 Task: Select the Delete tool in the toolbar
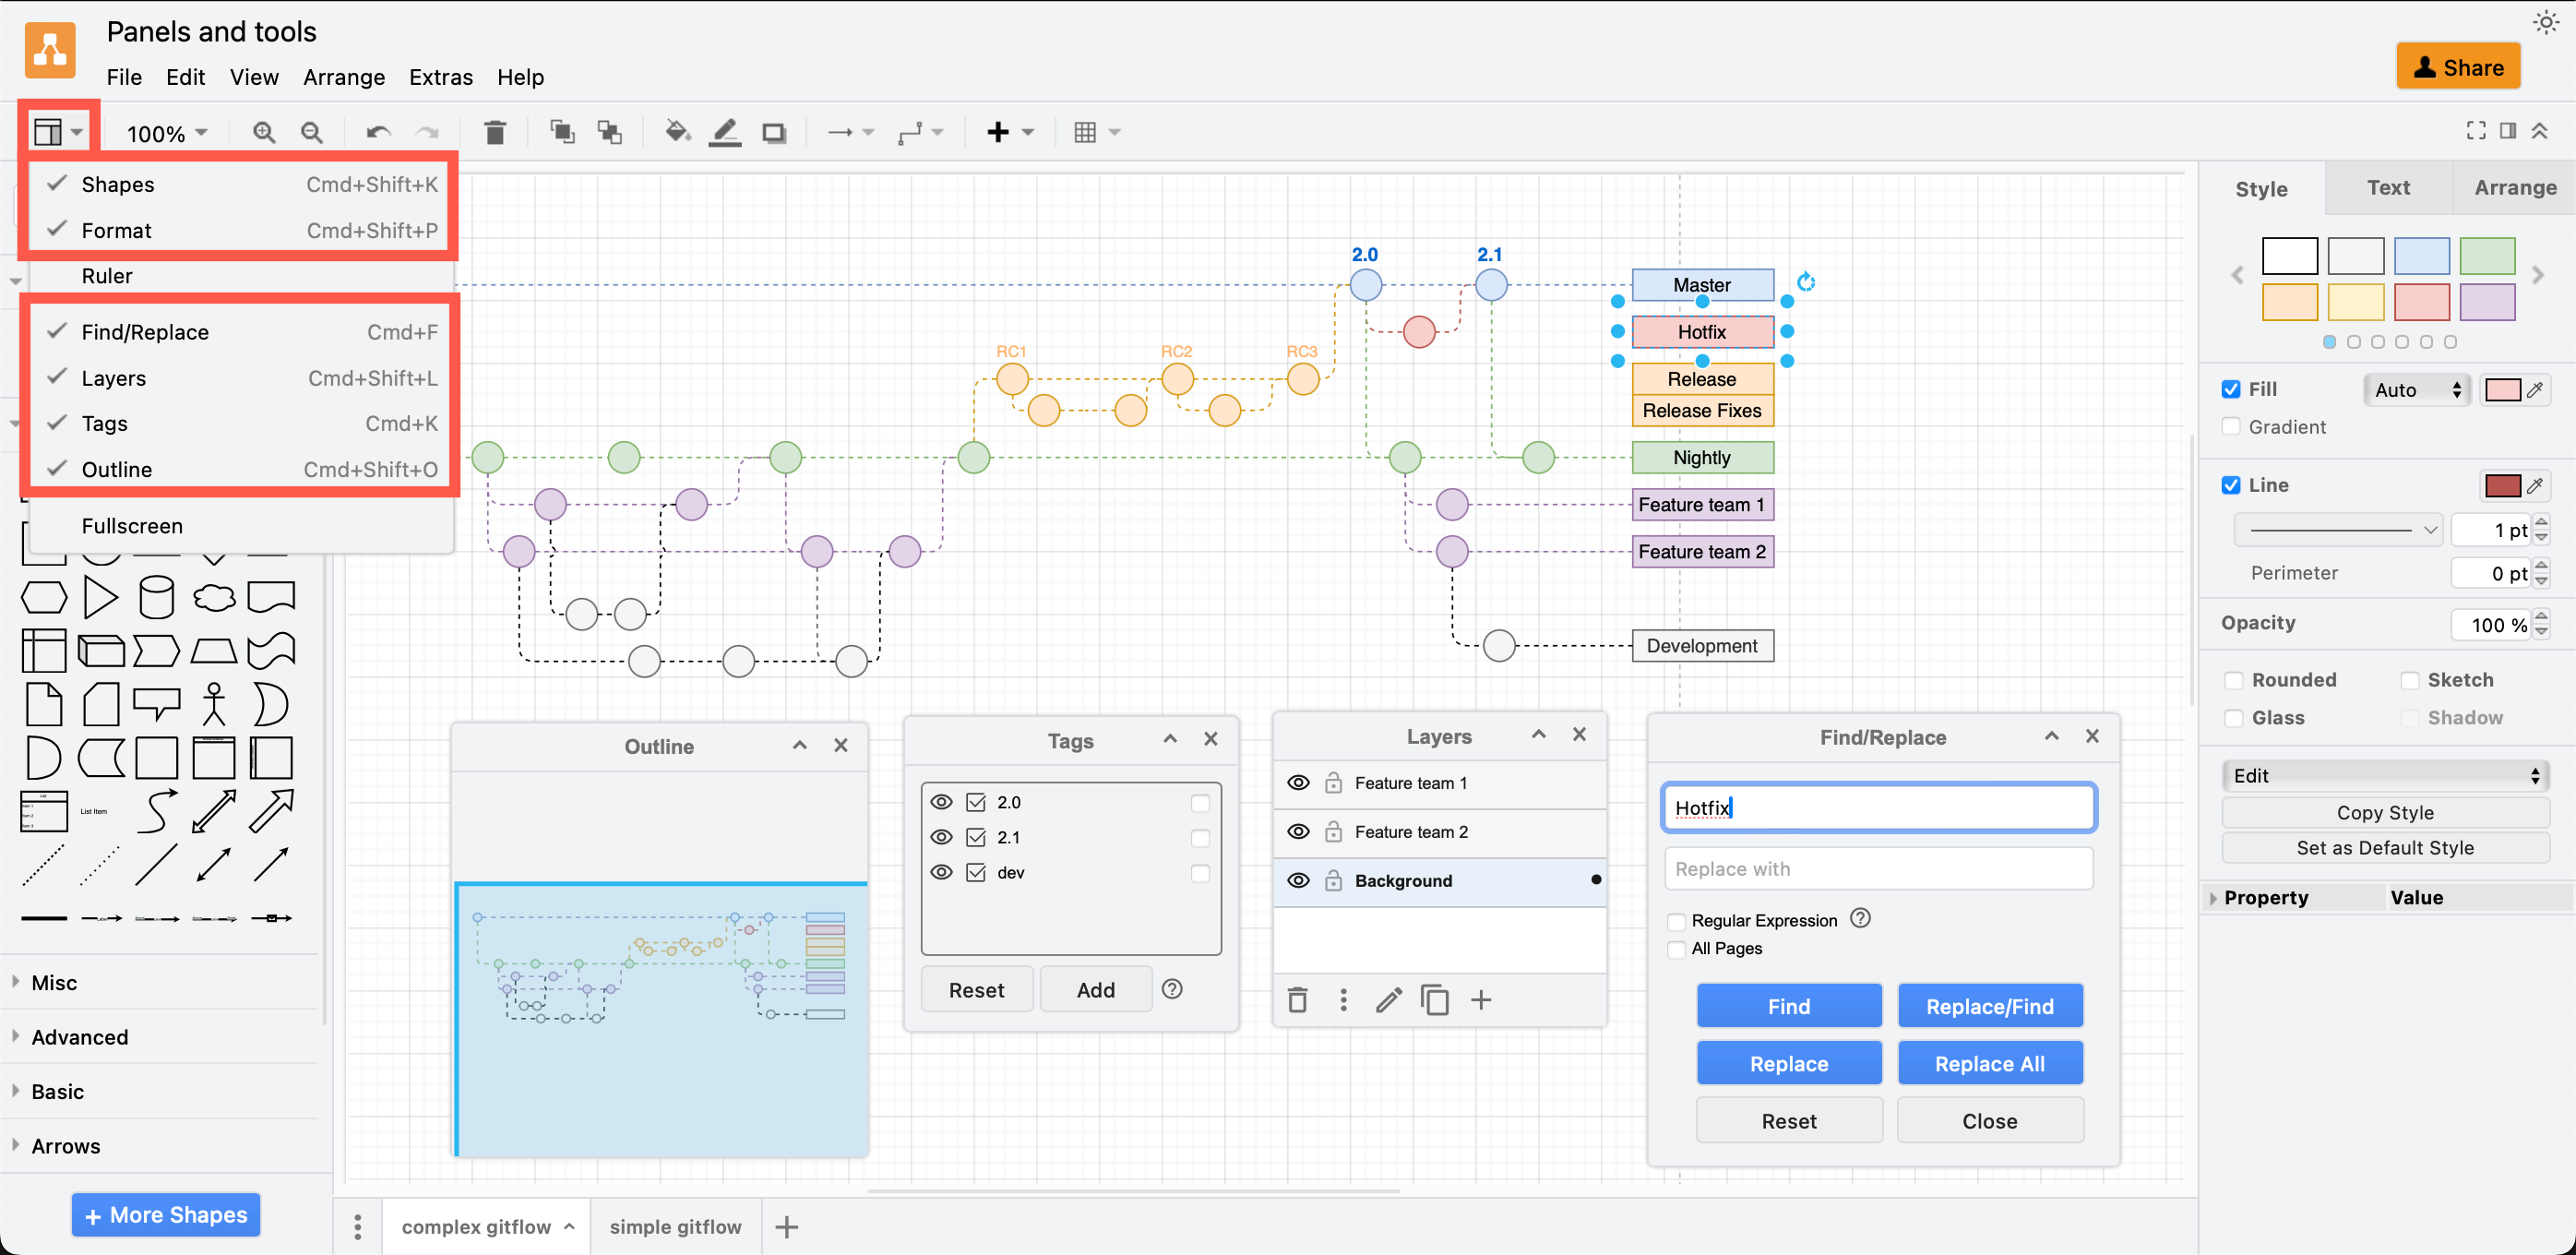495,131
